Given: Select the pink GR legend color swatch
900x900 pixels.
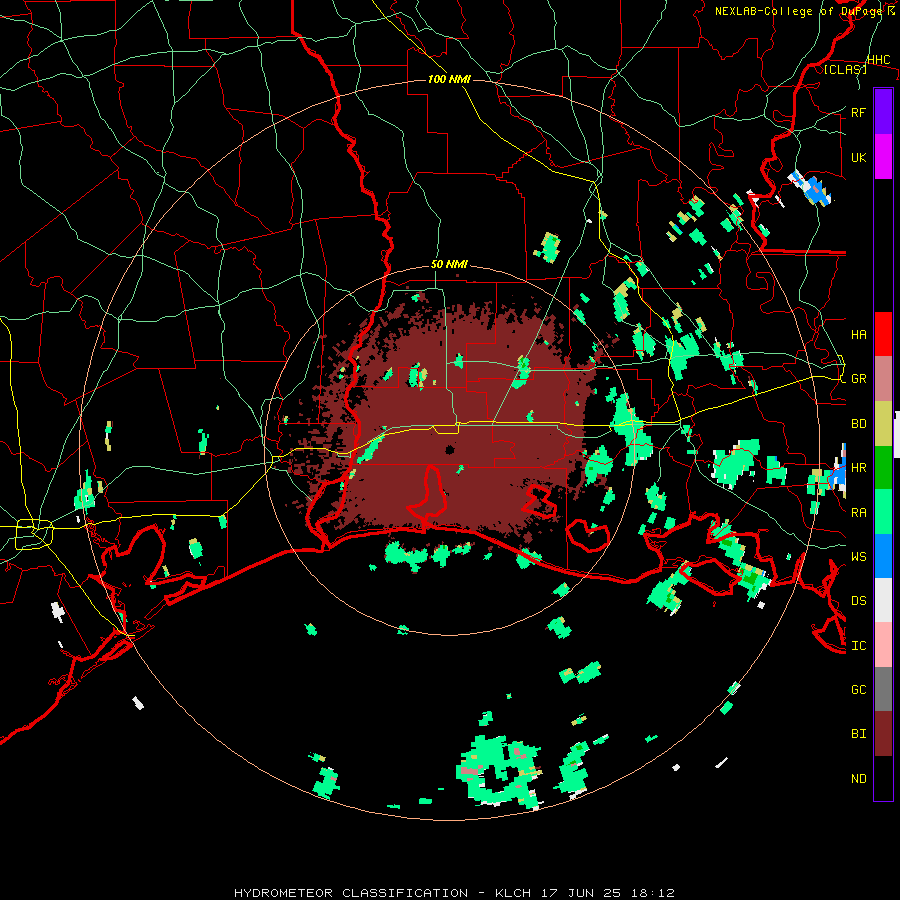Looking at the screenshot, I should point(883,379).
